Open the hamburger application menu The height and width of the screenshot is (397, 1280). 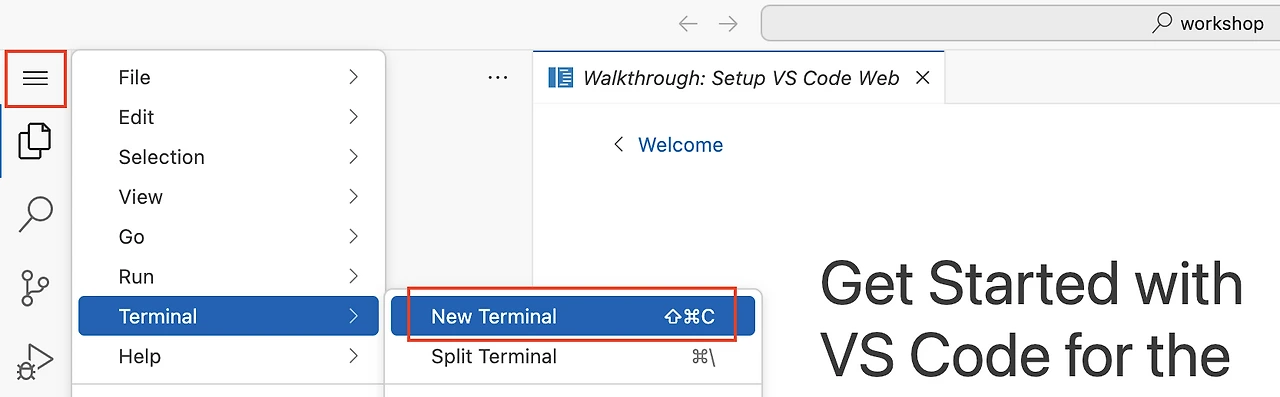(x=36, y=78)
